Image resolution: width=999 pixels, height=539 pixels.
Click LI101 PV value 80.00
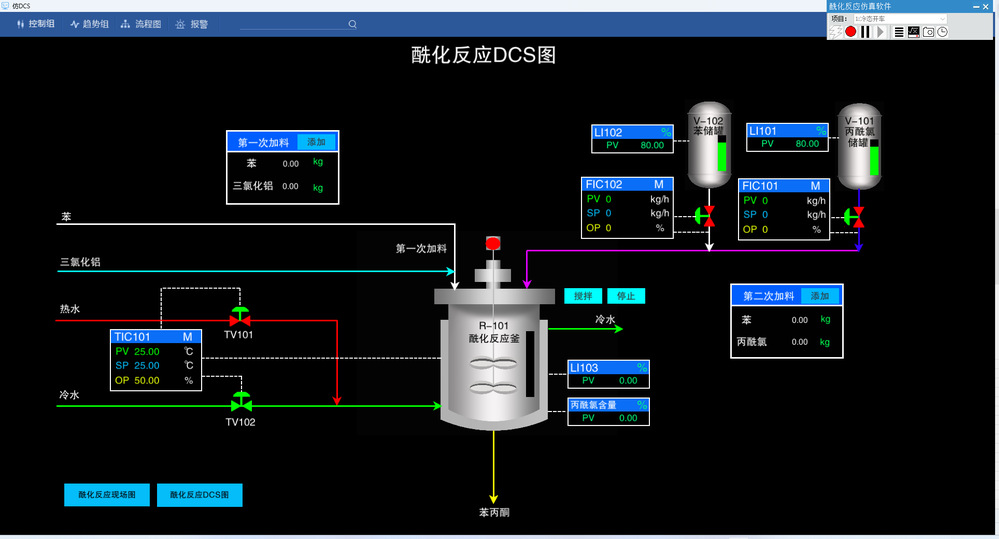click(807, 144)
